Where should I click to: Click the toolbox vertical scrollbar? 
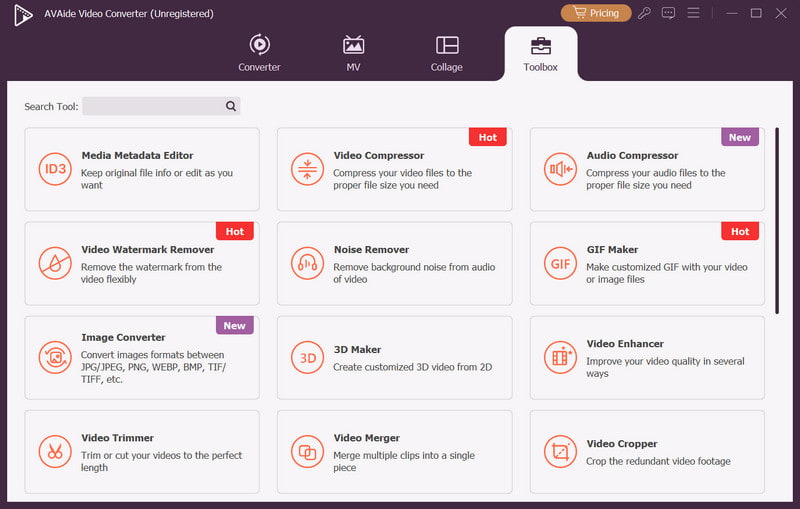point(777,221)
